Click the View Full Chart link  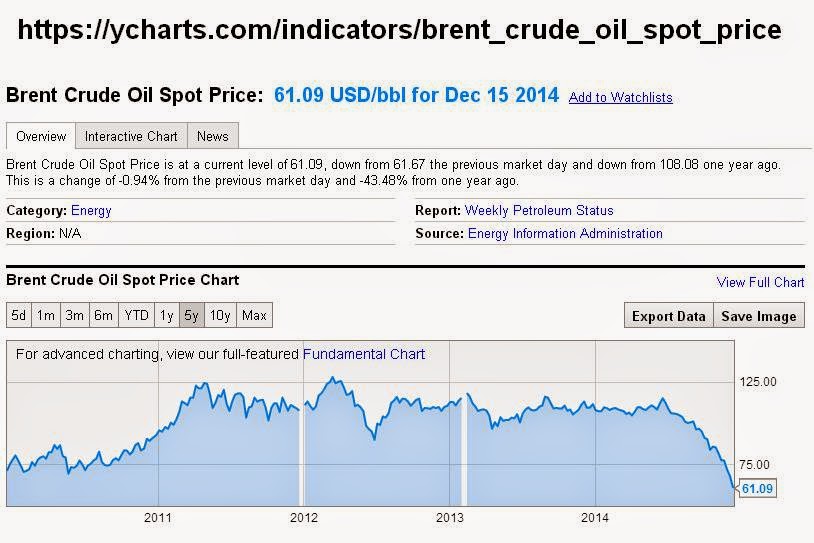pyautogui.click(x=760, y=283)
